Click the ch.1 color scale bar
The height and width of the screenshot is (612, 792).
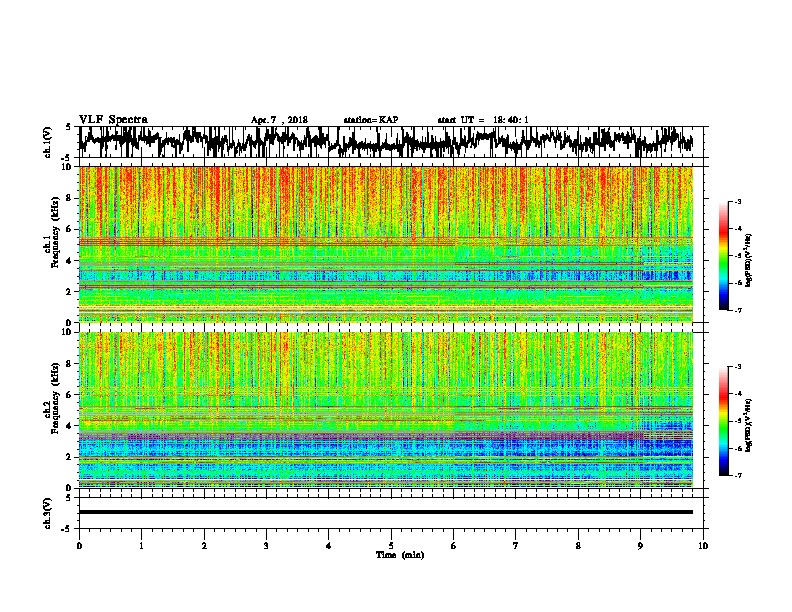pos(723,256)
